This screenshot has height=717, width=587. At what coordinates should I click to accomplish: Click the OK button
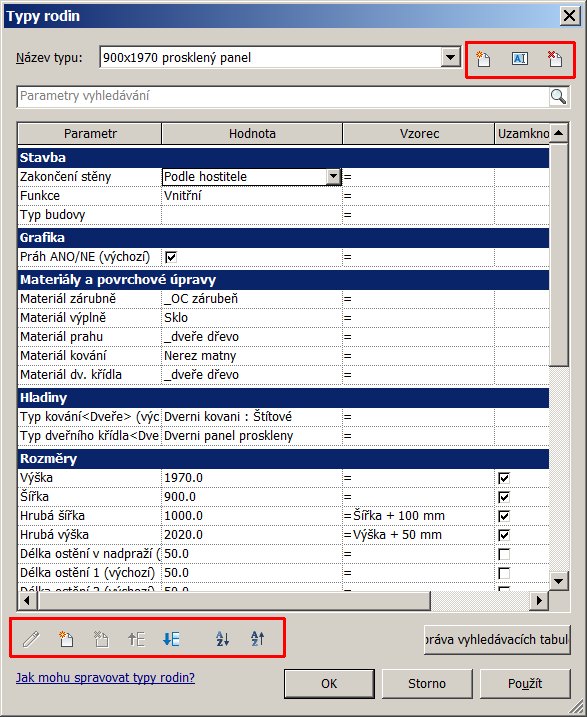coord(329,684)
